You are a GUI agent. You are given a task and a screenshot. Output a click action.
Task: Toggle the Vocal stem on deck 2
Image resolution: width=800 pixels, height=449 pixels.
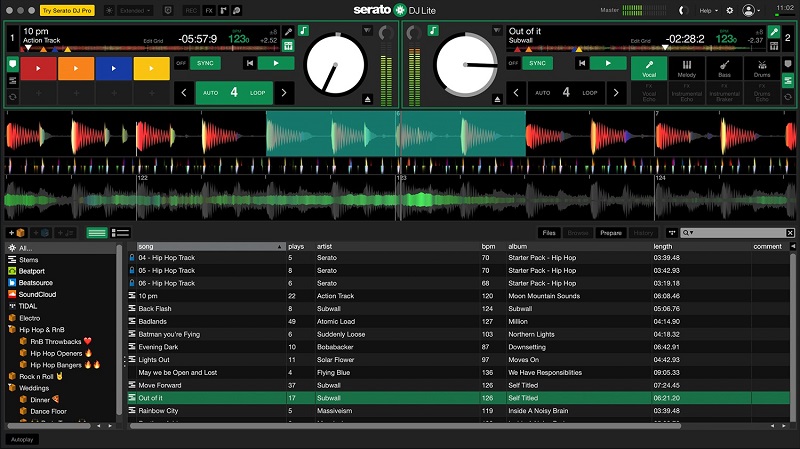(649, 68)
